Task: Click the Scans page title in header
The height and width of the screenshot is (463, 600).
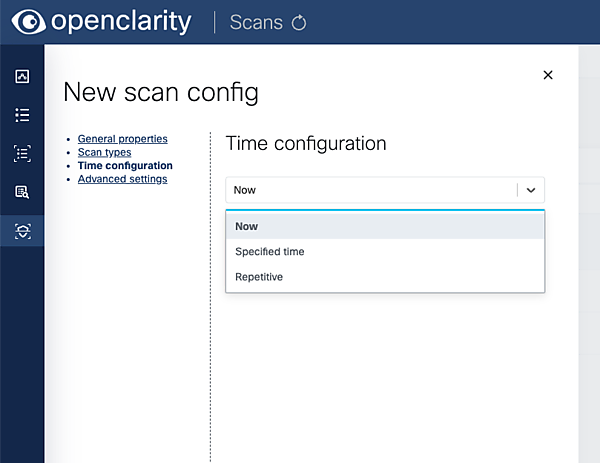Action: [256, 22]
